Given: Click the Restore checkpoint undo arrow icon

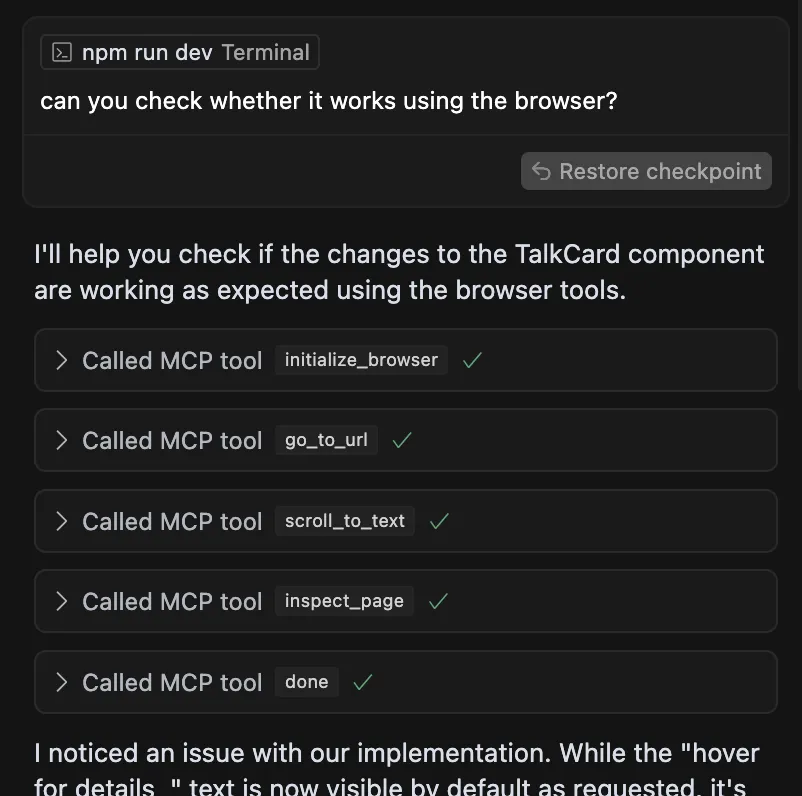Looking at the screenshot, I should 541,171.
